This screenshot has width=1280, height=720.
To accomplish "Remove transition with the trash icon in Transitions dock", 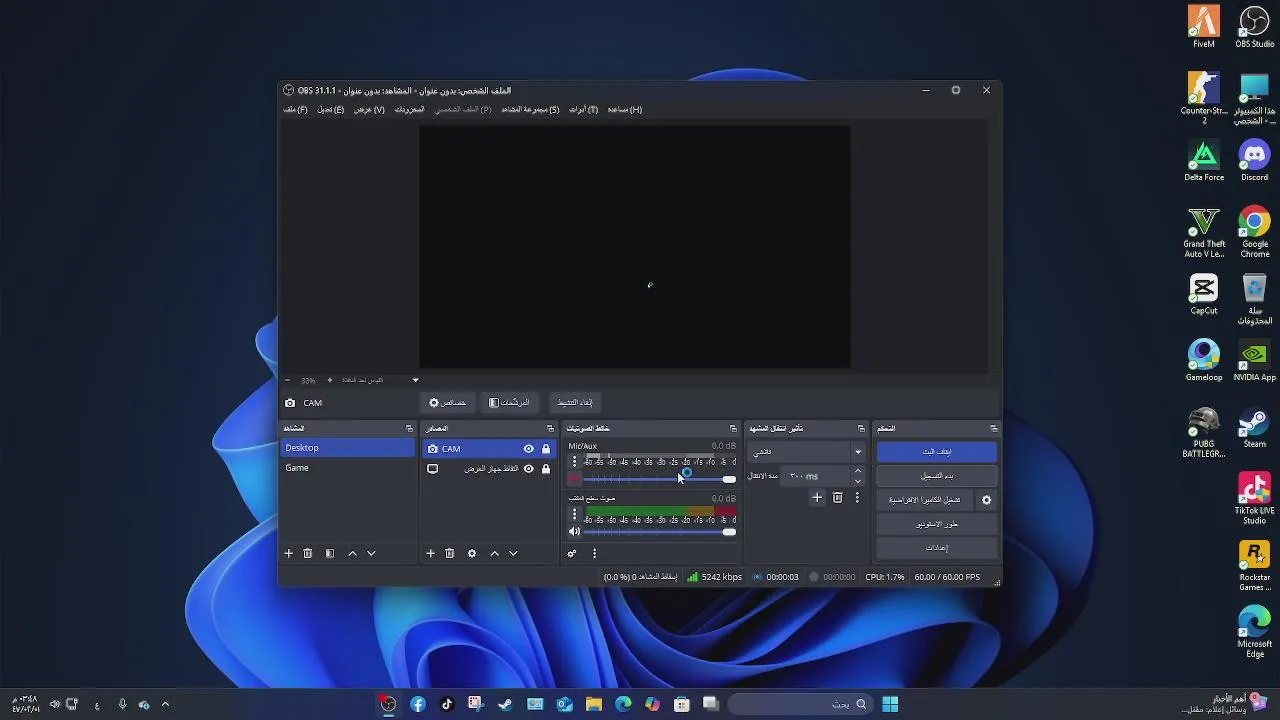I will [838, 497].
